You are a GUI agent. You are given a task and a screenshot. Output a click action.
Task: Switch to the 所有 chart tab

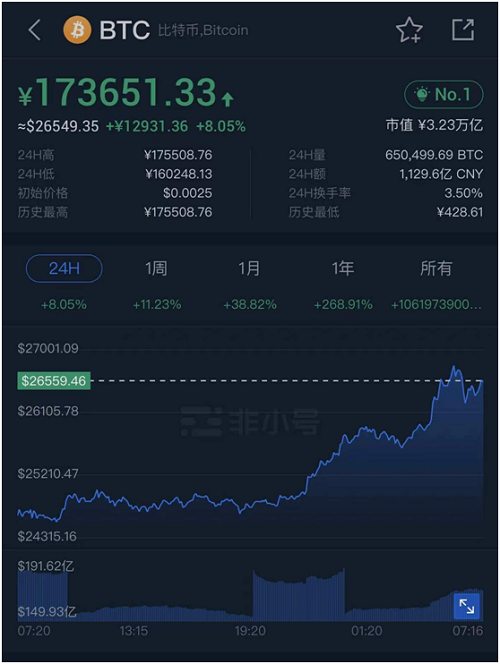pos(436,268)
